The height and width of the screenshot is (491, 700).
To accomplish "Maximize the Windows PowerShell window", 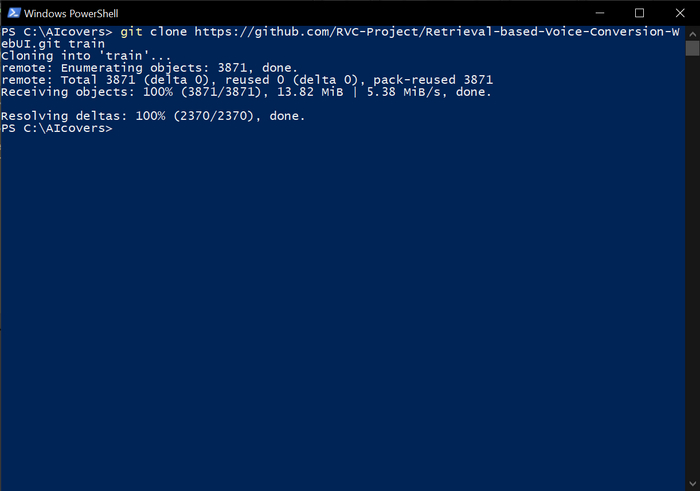I will pos(640,13).
